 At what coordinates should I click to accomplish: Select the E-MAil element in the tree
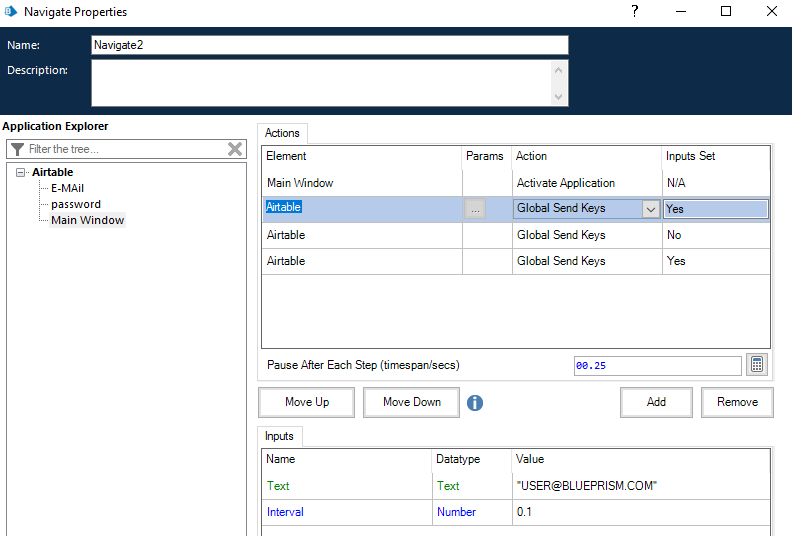pyautogui.click(x=68, y=188)
